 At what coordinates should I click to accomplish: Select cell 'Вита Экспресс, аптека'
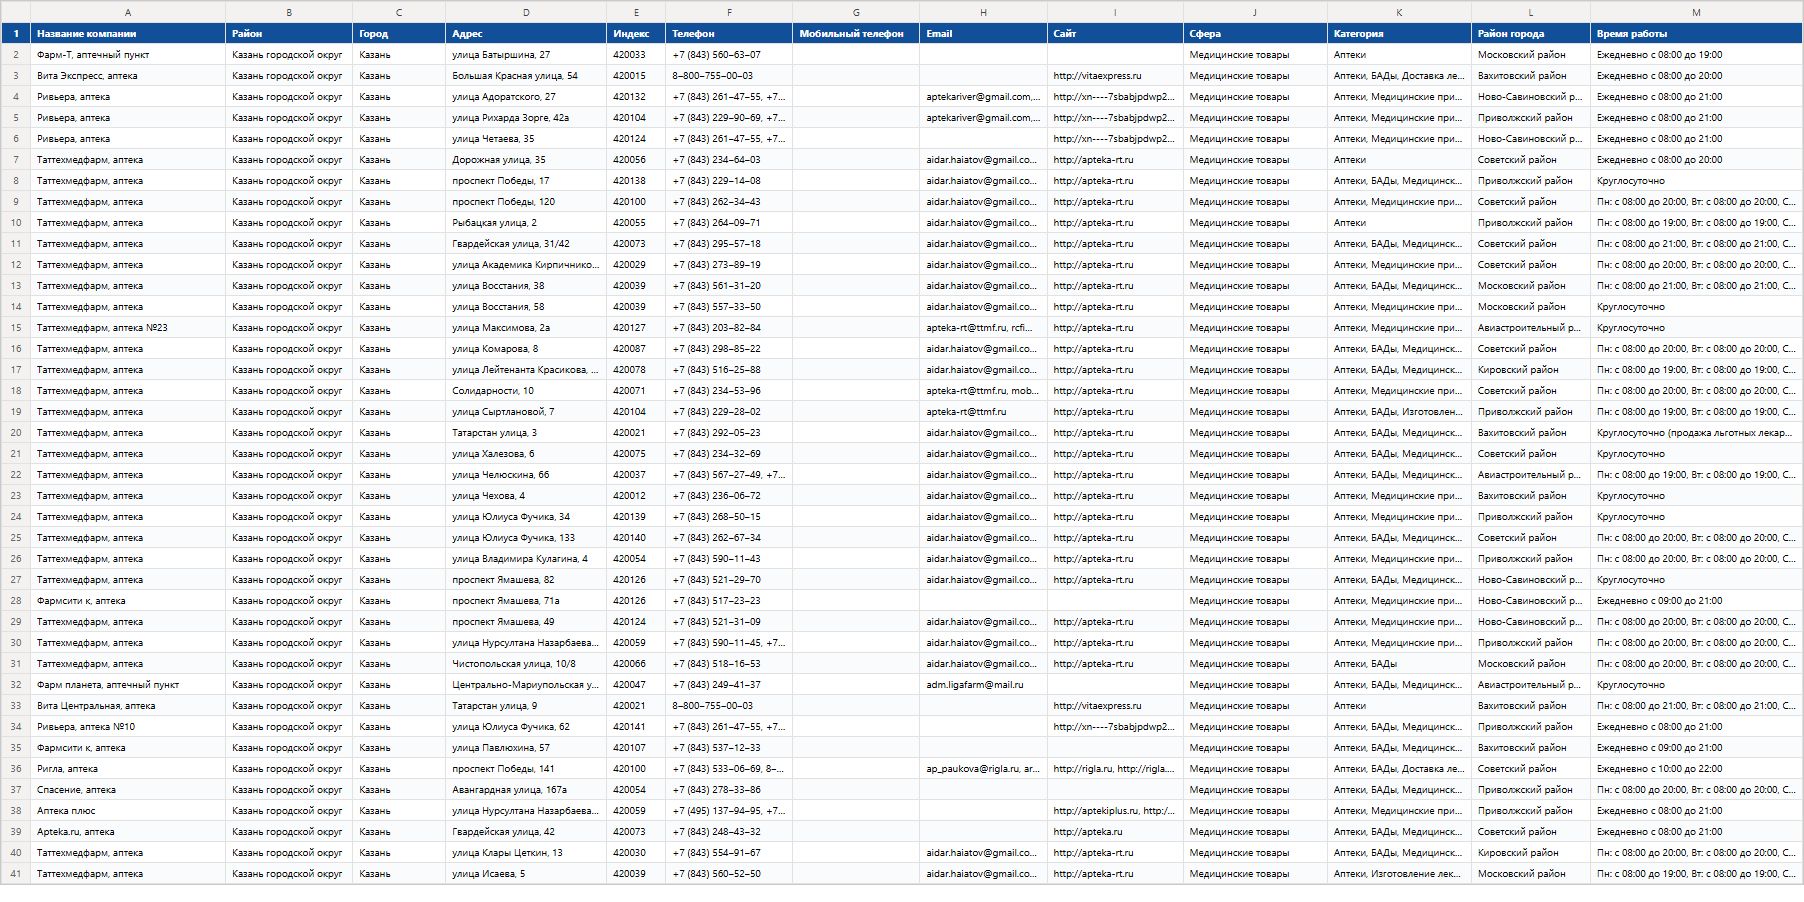pyautogui.click(x=128, y=76)
